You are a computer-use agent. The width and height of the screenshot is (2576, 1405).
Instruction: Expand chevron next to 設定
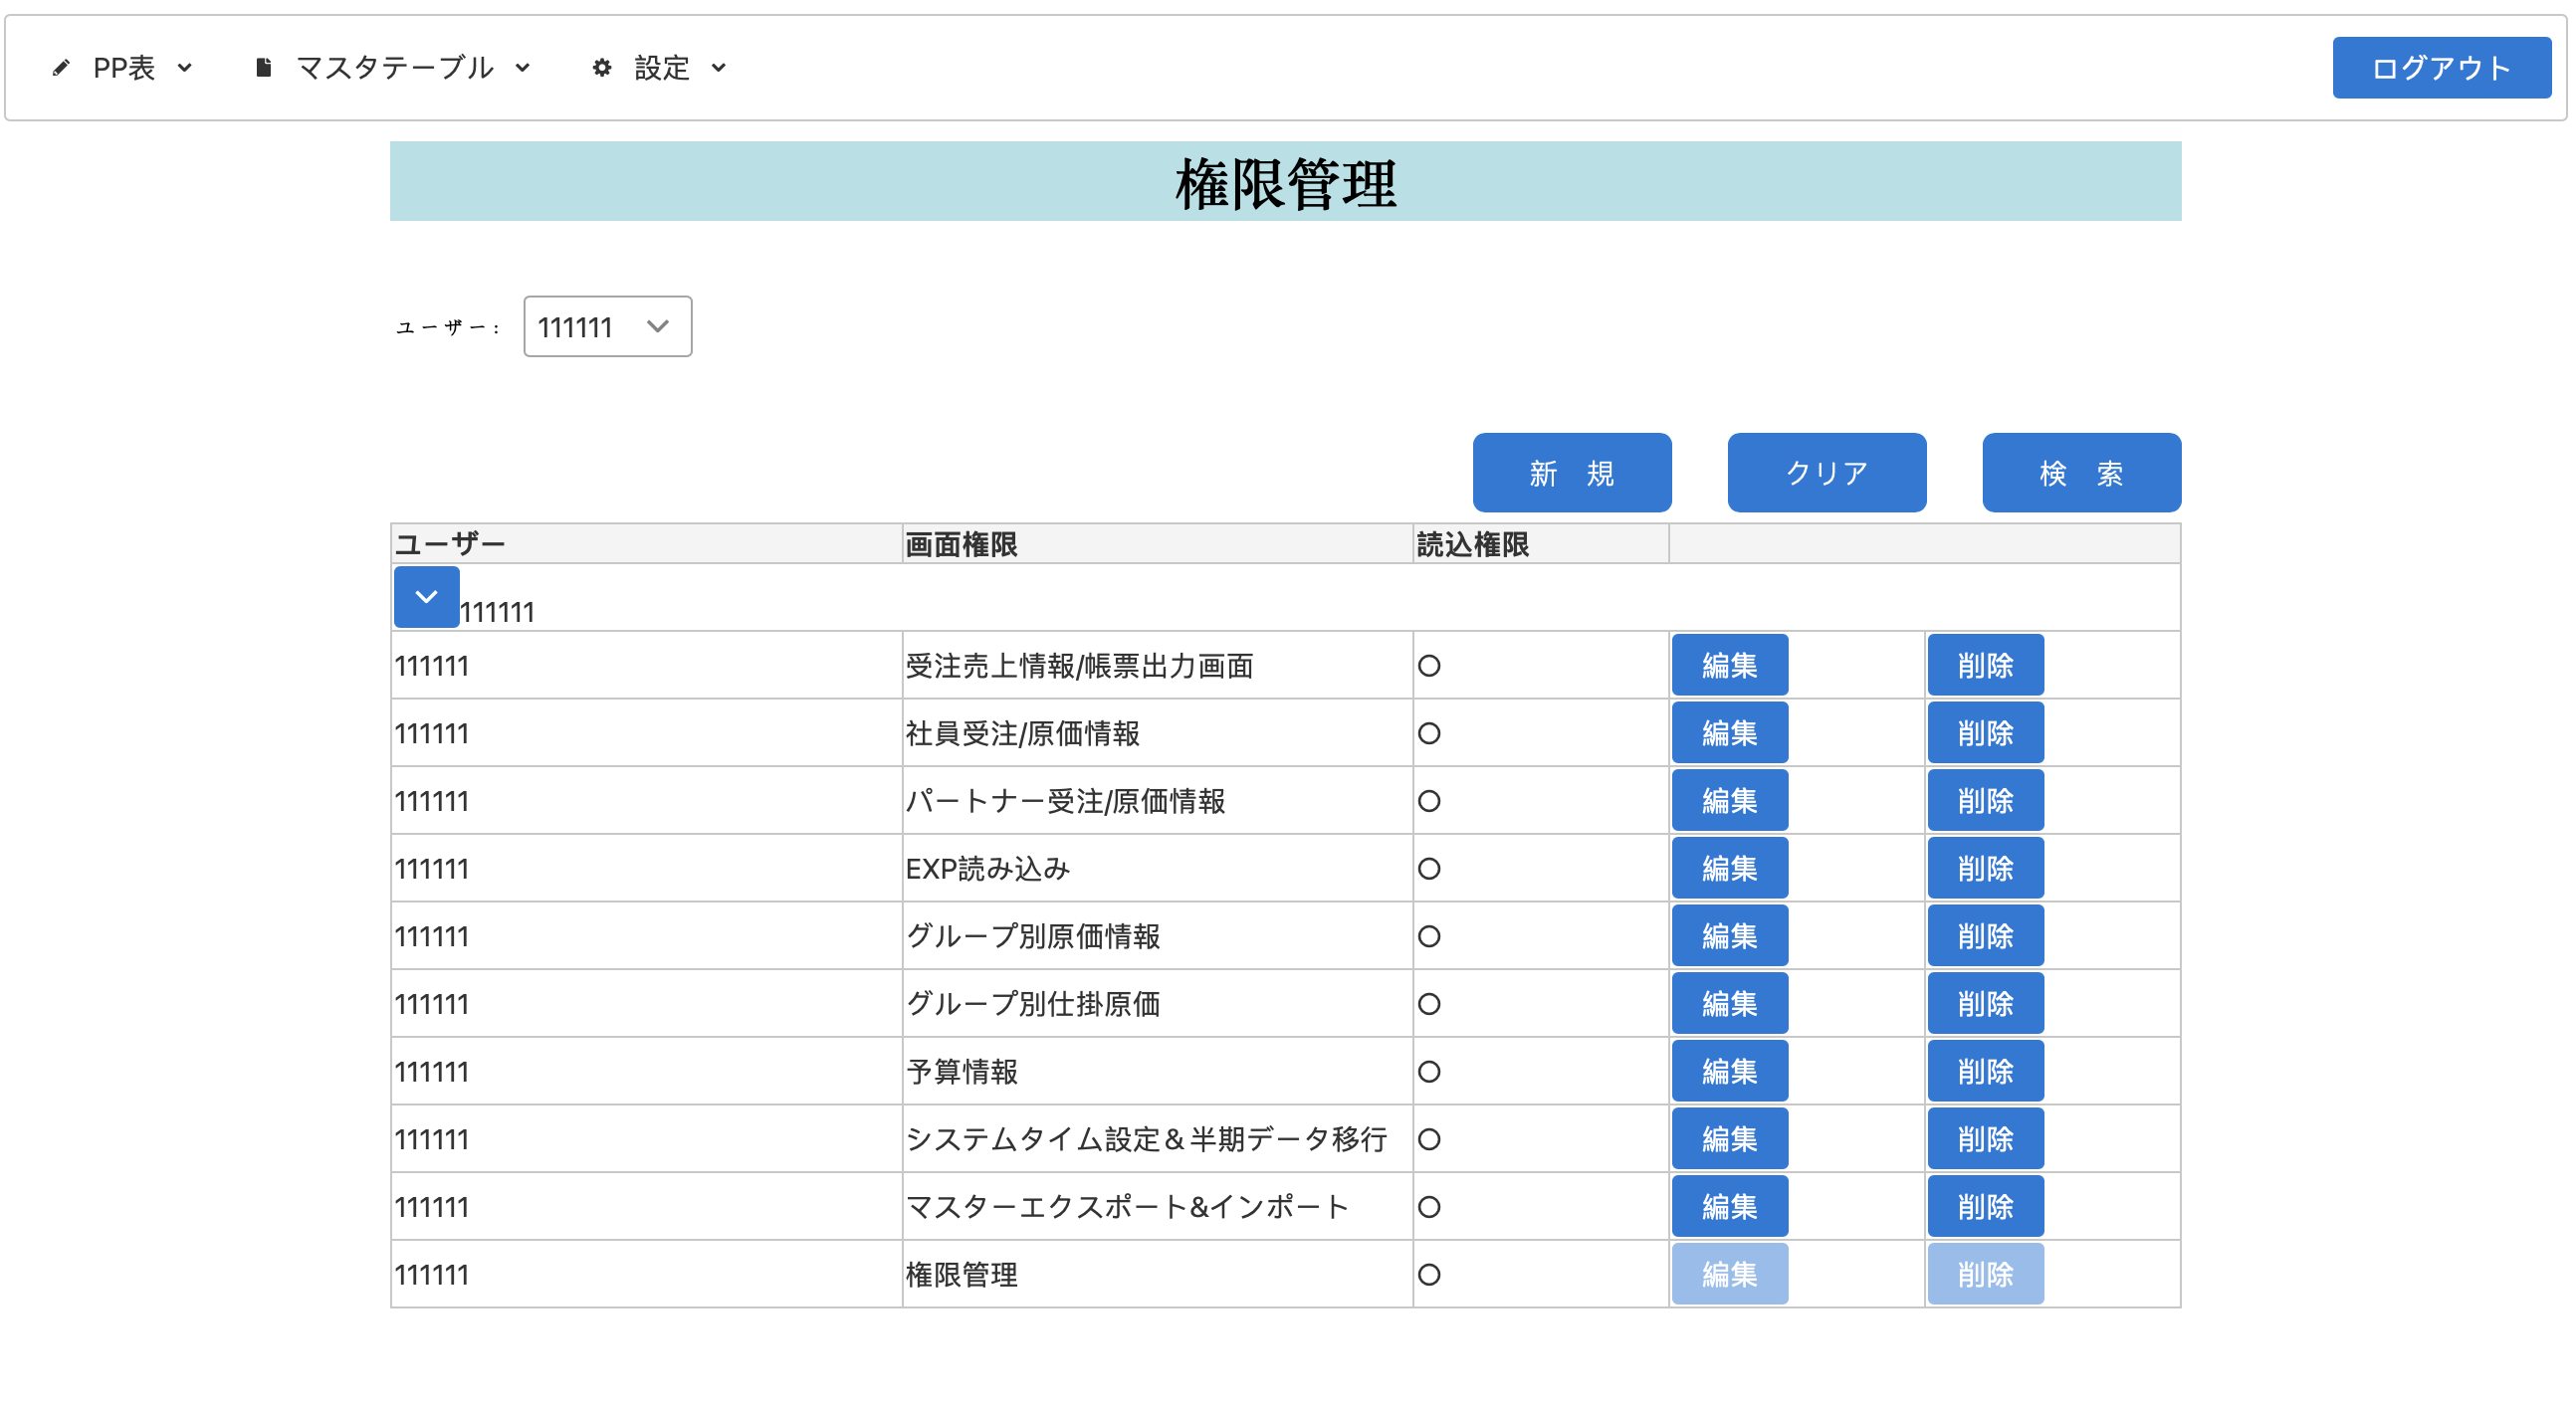pos(718,68)
